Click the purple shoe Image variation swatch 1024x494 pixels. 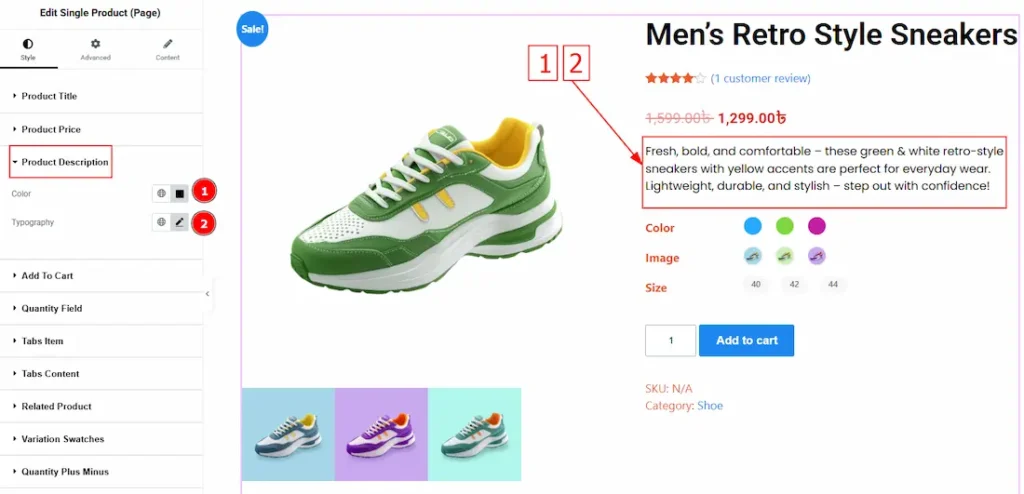(816, 257)
